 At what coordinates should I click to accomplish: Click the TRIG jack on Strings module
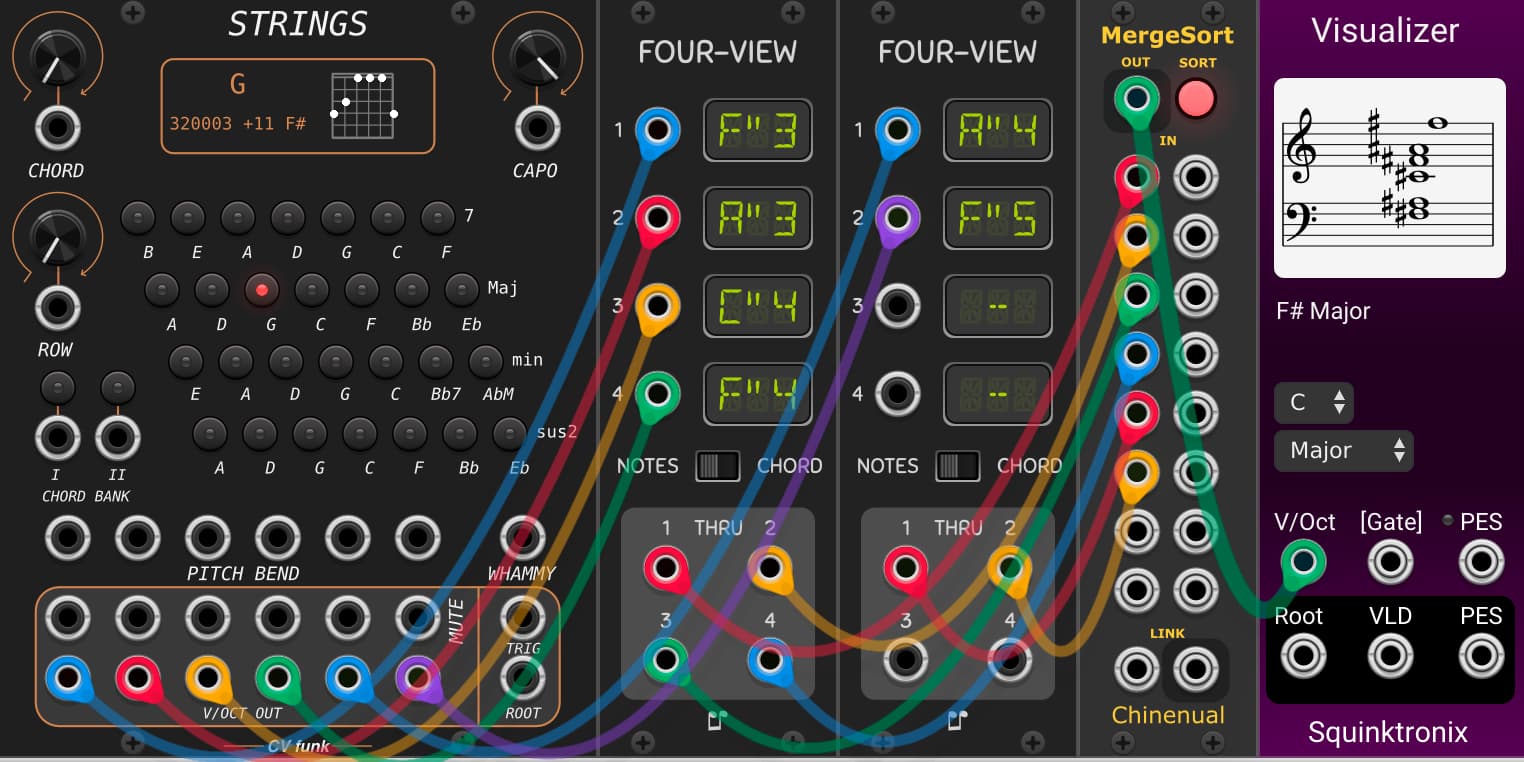(522, 619)
